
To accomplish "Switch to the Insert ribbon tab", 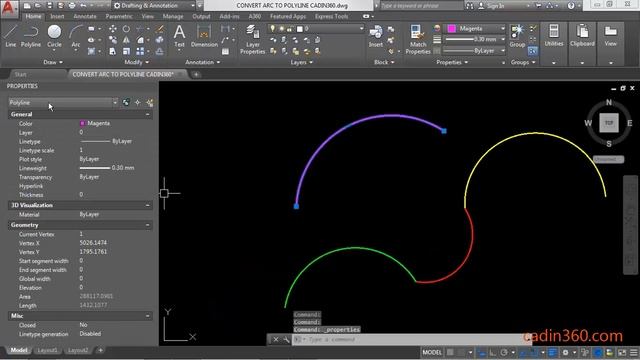I will (57, 17).
